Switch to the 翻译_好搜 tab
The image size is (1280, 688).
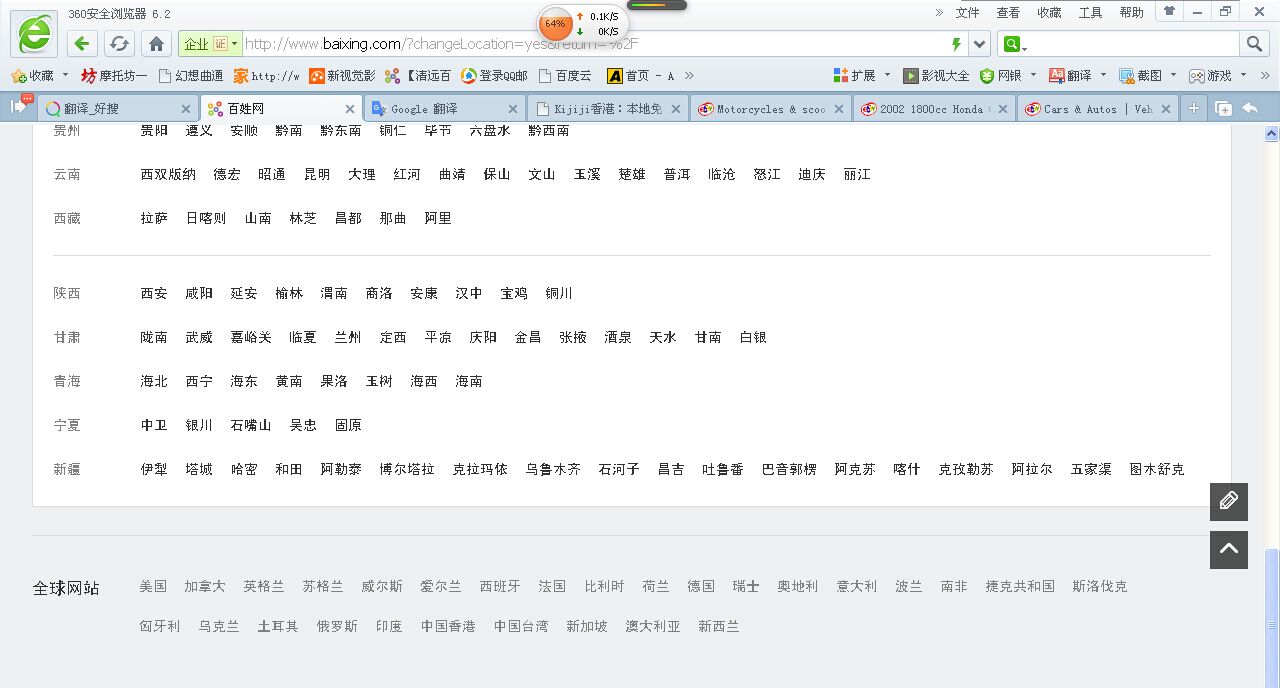coord(116,108)
